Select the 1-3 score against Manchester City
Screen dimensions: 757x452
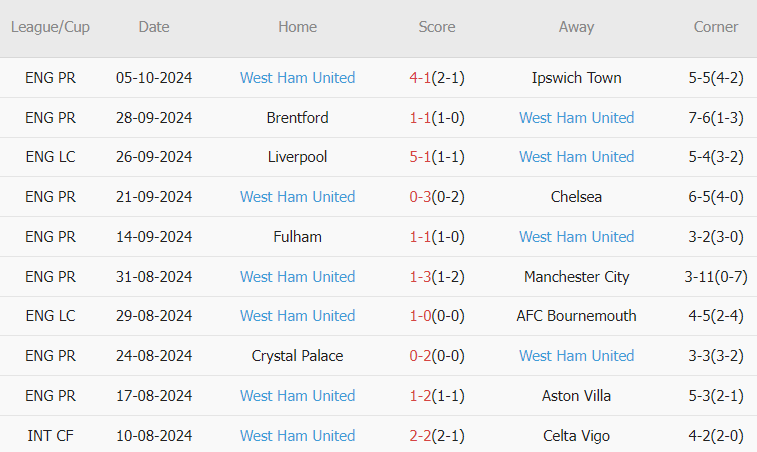coord(420,277)
